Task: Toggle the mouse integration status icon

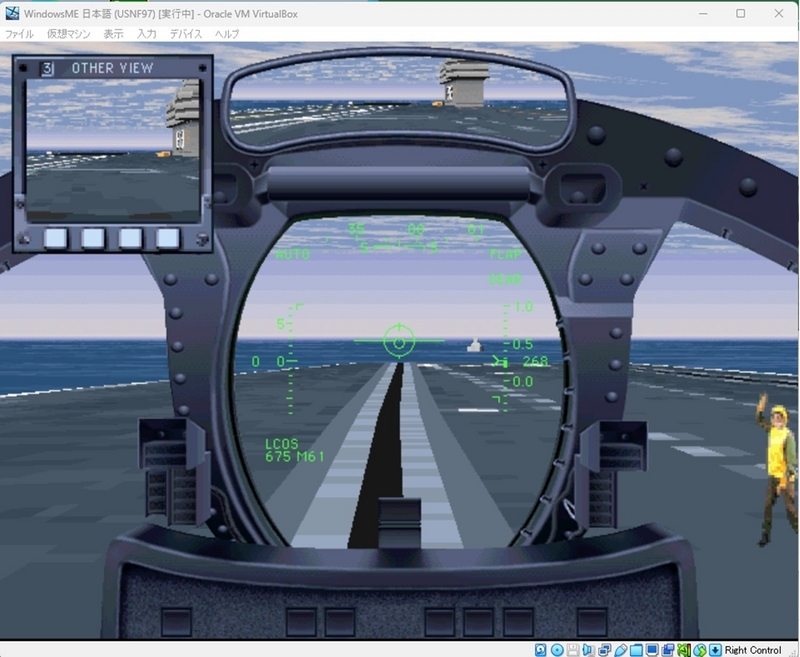Action: click(699, 650)
